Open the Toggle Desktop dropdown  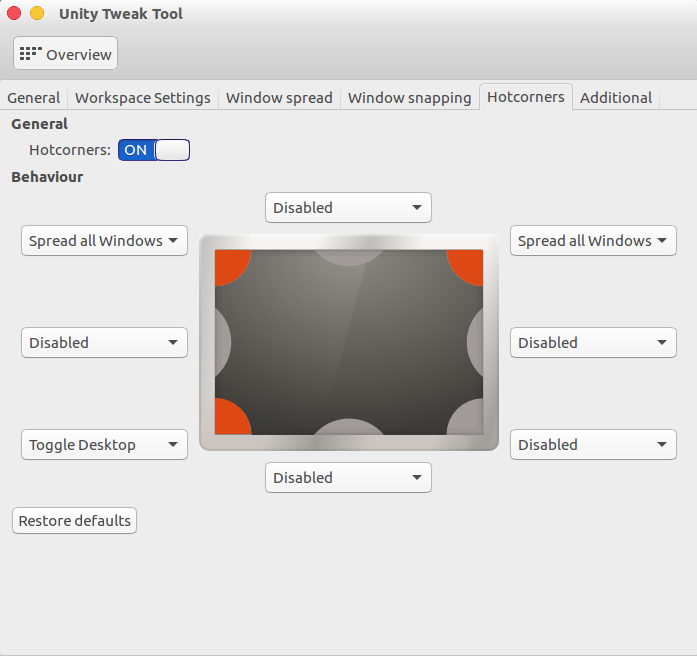click(x=104, y=444)
